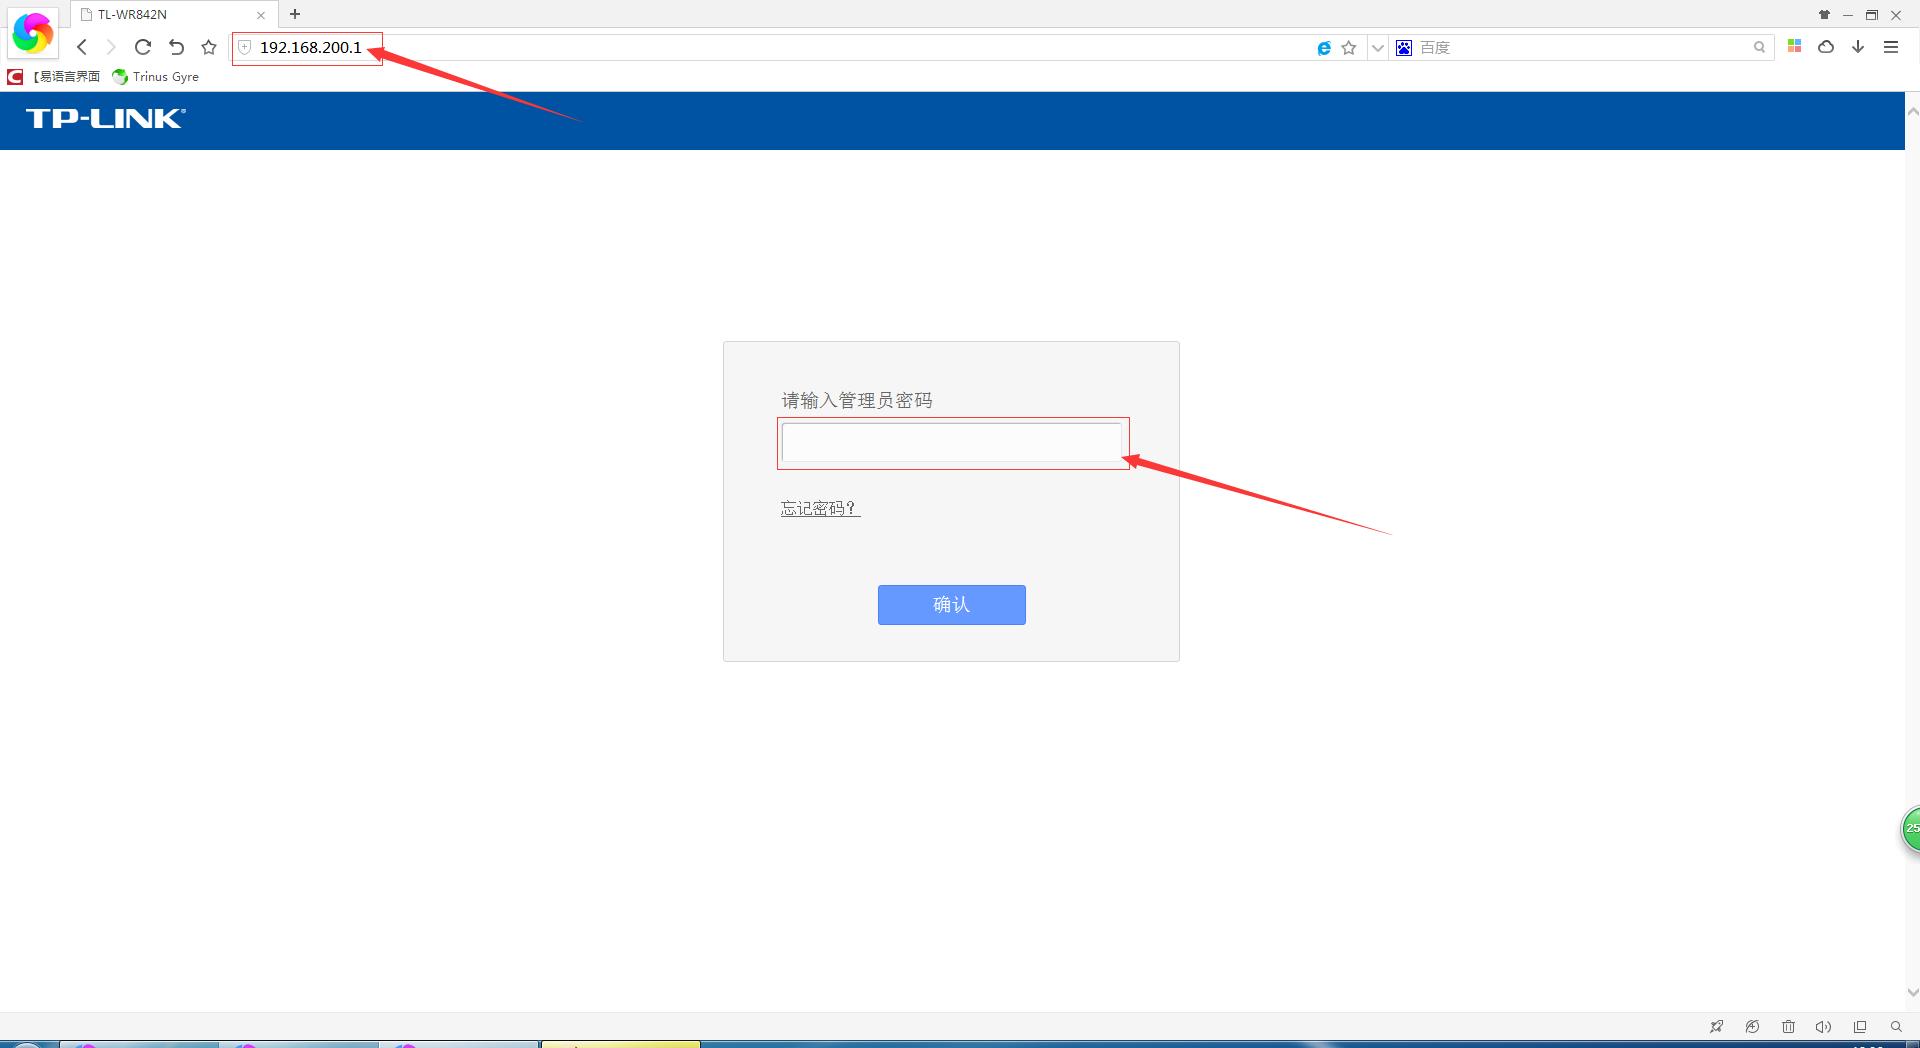
Task: Open a new tab with plus button
Action: [x=295, y=14]
